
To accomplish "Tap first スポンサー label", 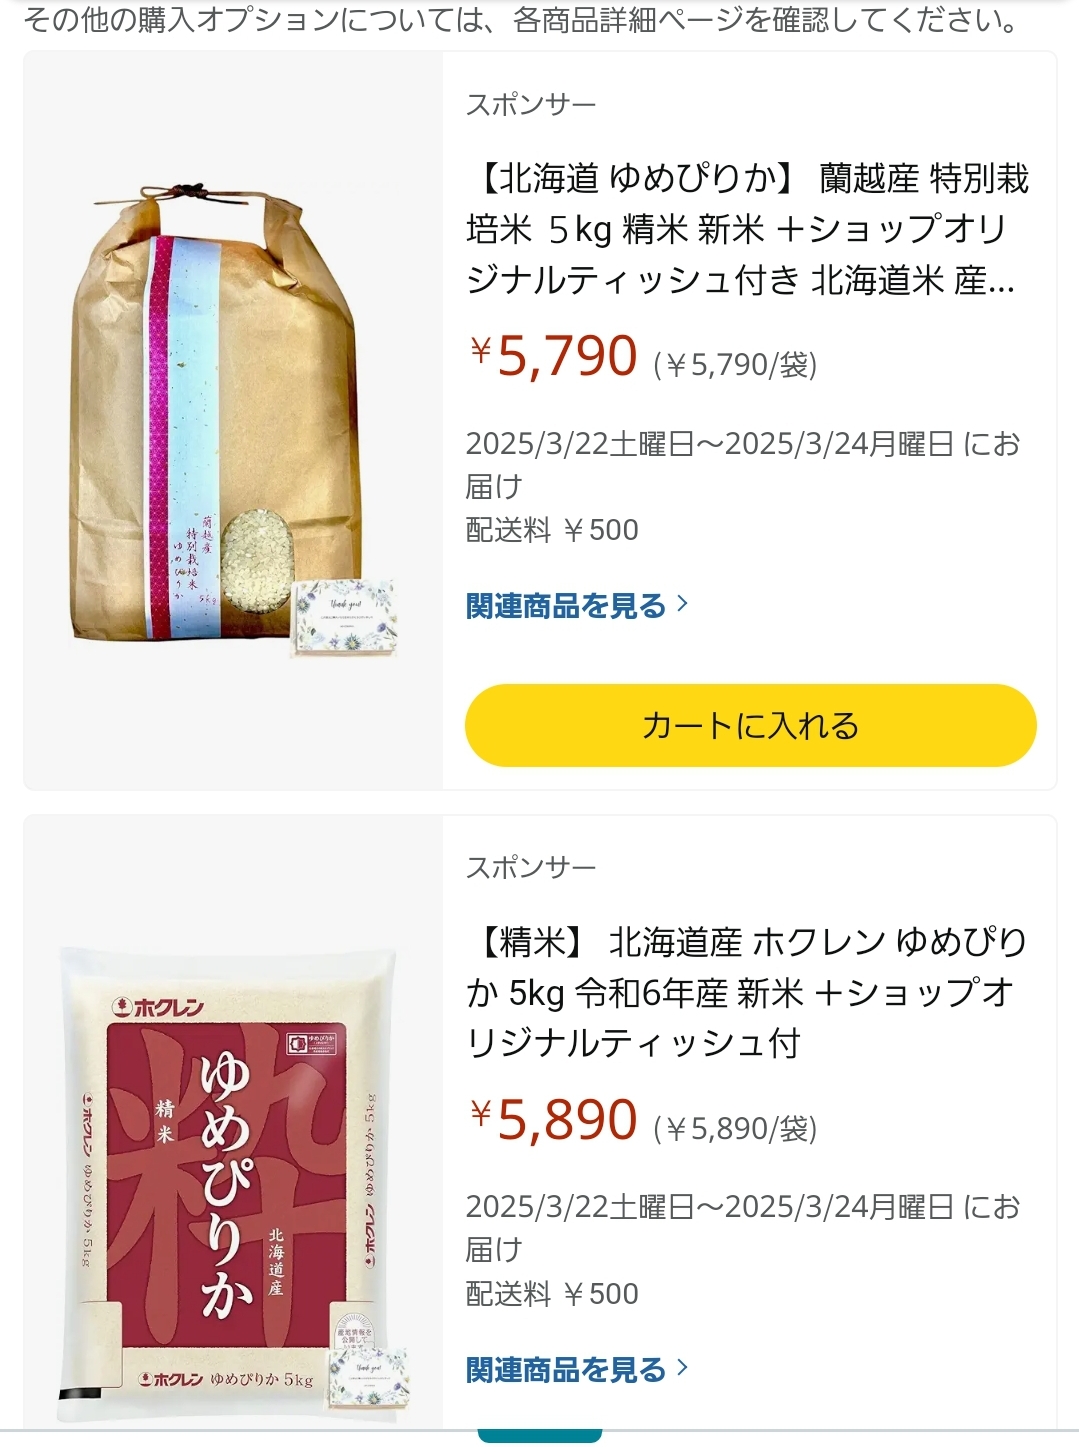I will point(531,104).
